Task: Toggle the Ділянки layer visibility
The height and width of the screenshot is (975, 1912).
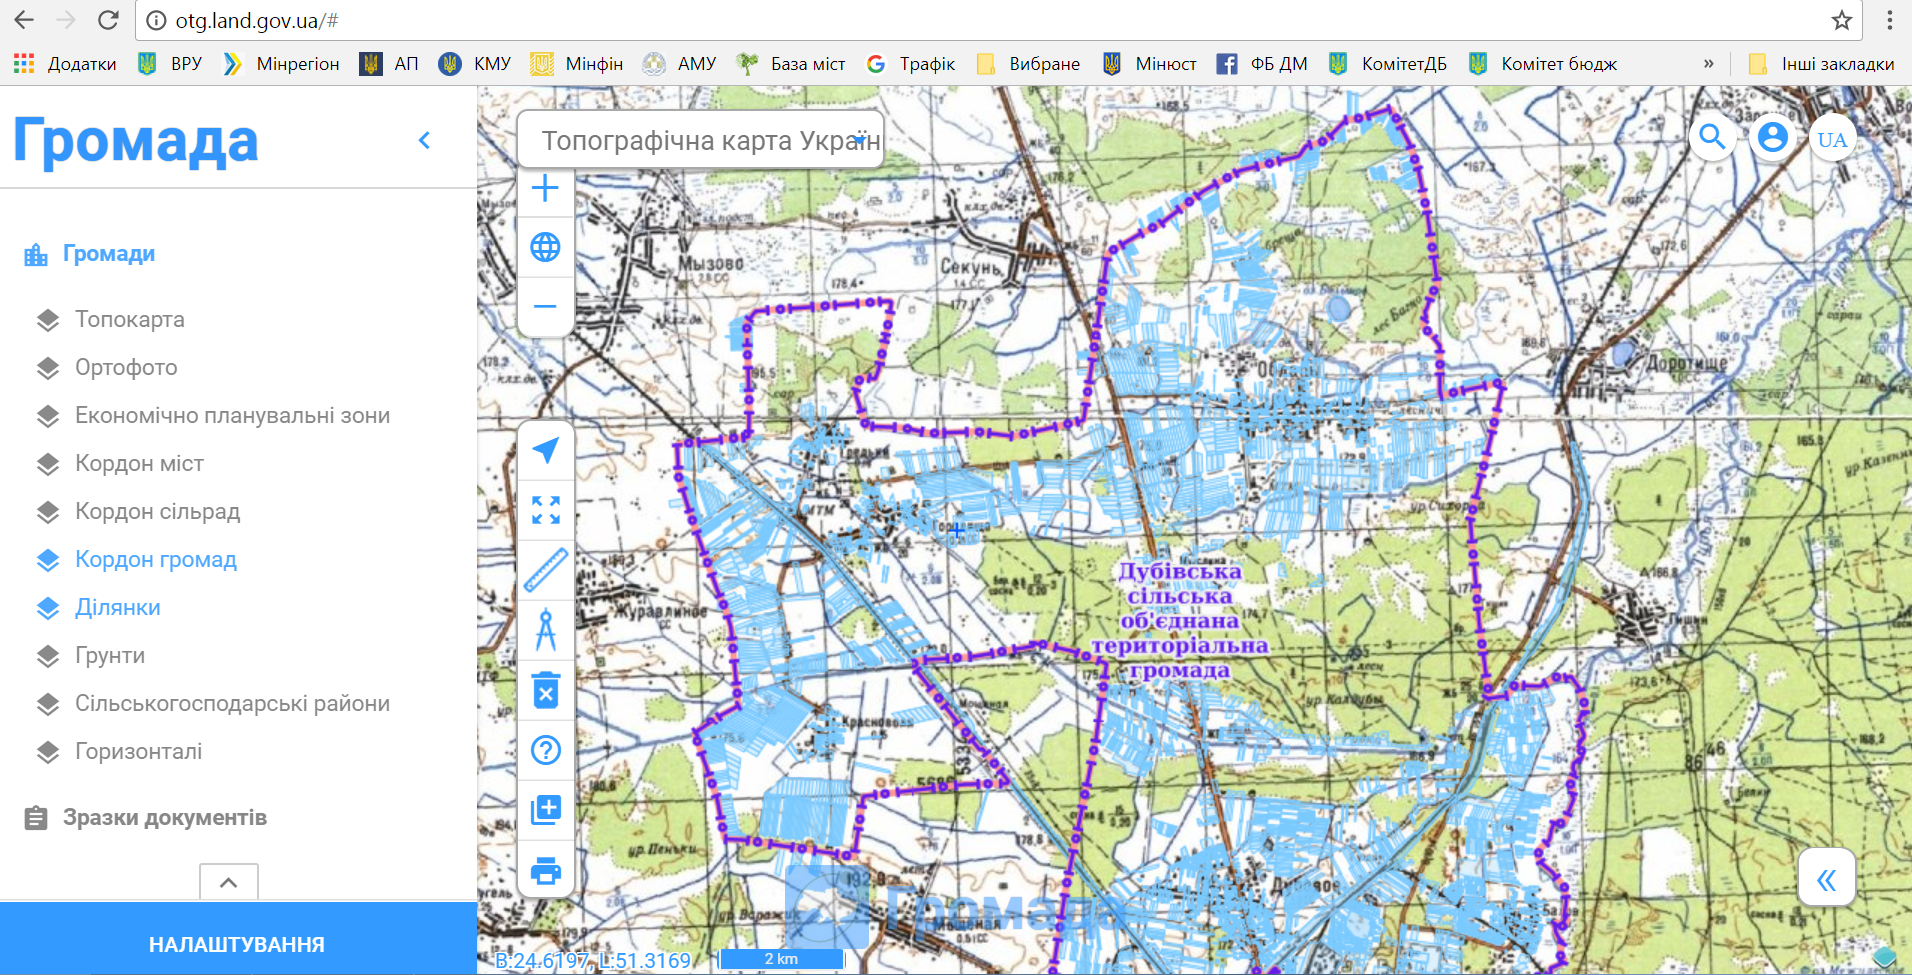Action: pyautogui.click(x=117, y=608)
